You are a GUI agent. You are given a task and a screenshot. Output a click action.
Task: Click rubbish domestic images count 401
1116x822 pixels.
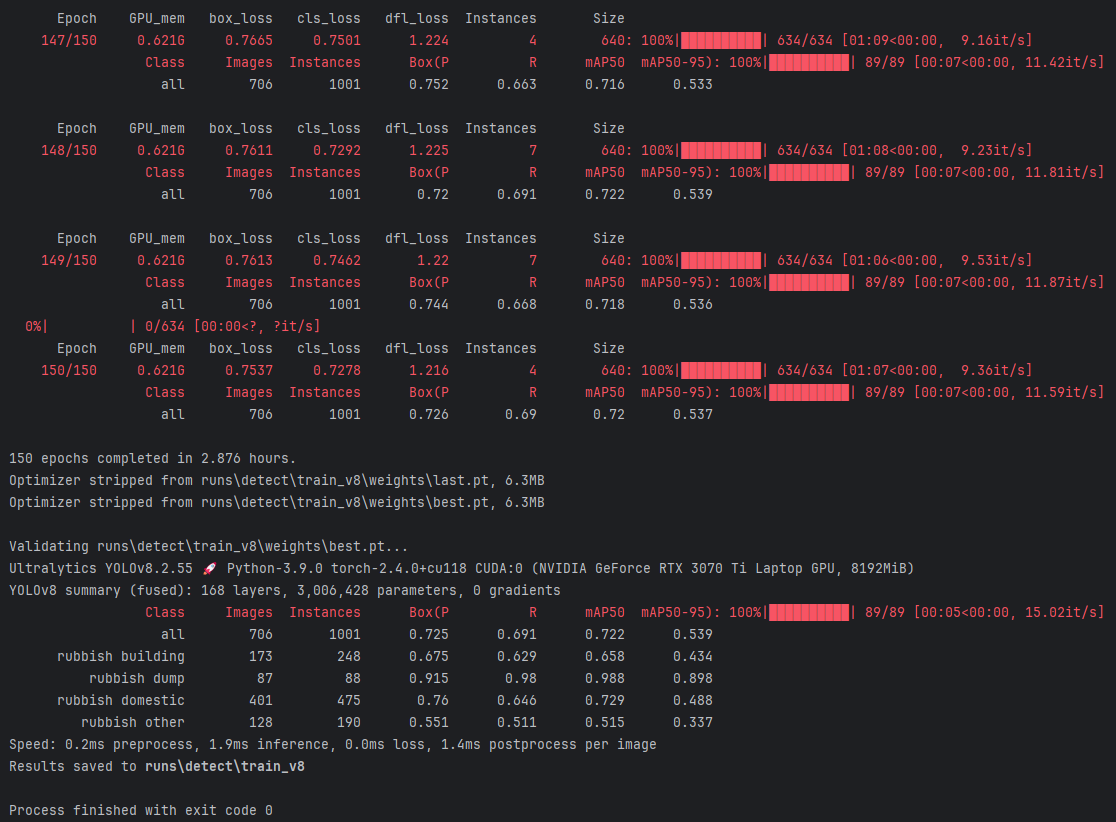click(x=260, y=700)
